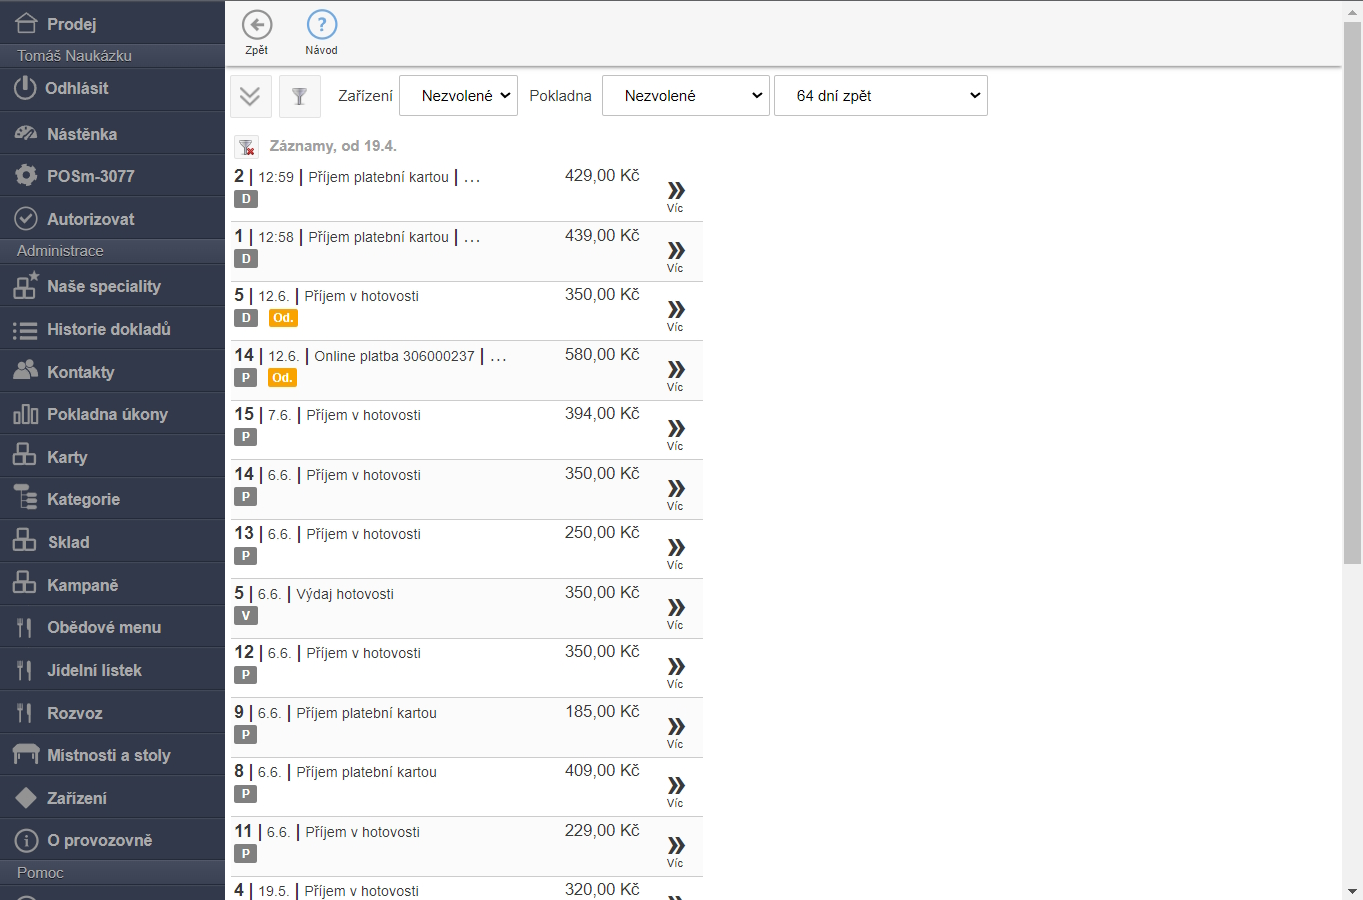Open the Pokladna dropdown

685,96
